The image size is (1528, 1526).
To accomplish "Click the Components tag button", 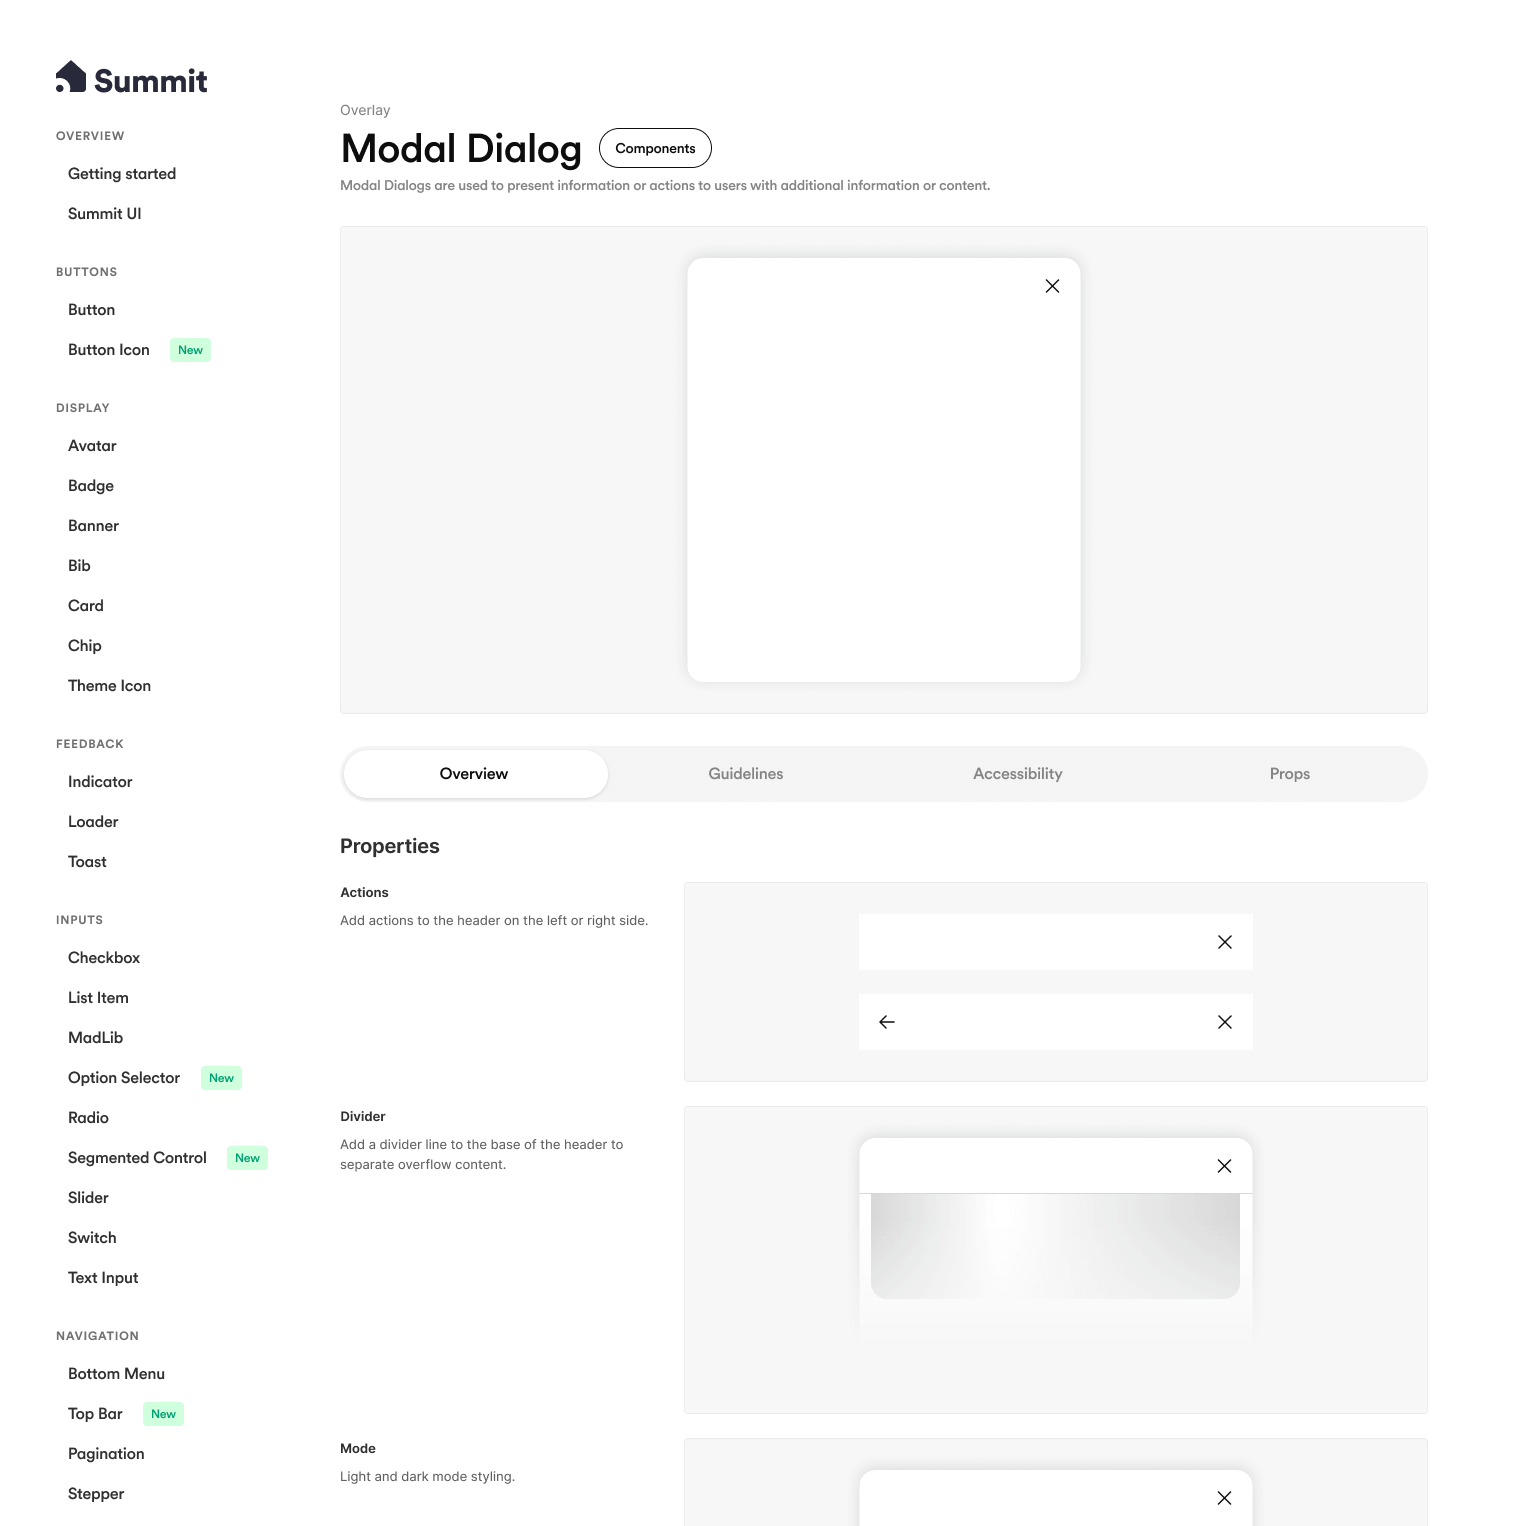I will click(655, 148).
